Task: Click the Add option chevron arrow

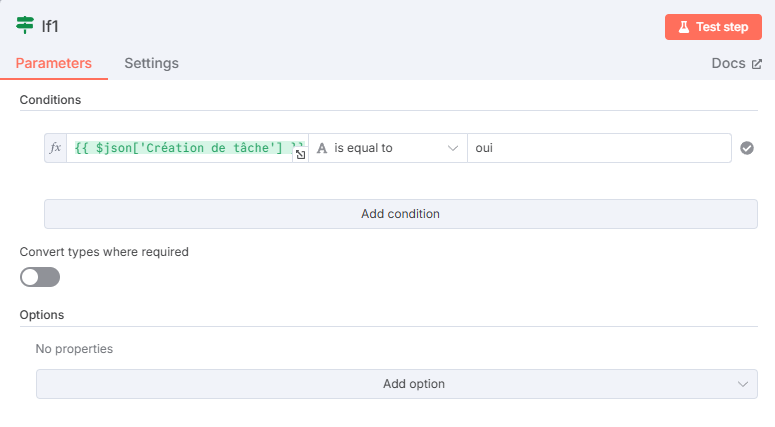Action: (x=742, y=384)
